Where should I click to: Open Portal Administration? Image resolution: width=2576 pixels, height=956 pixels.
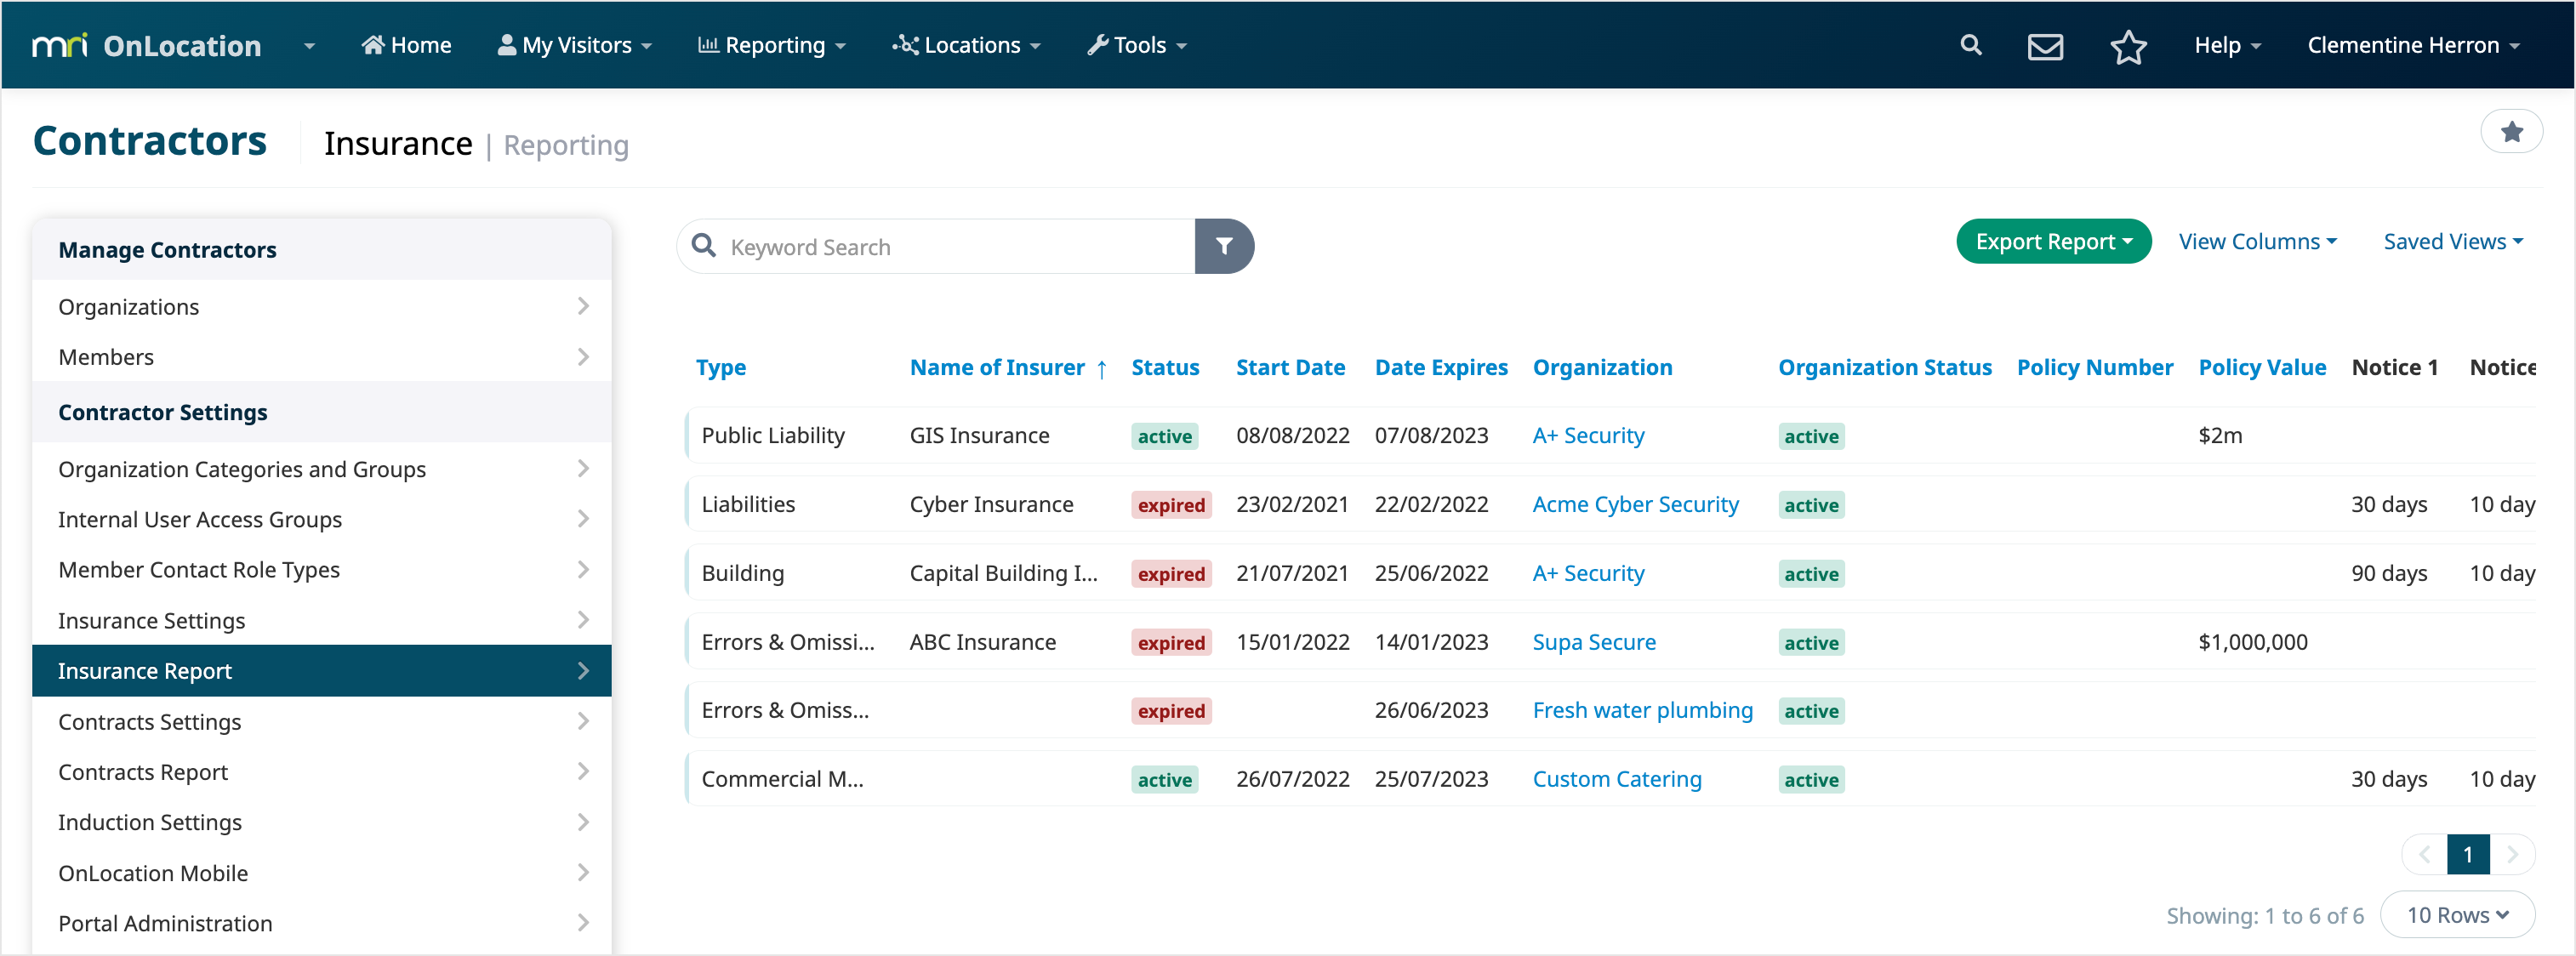(322, 922)
